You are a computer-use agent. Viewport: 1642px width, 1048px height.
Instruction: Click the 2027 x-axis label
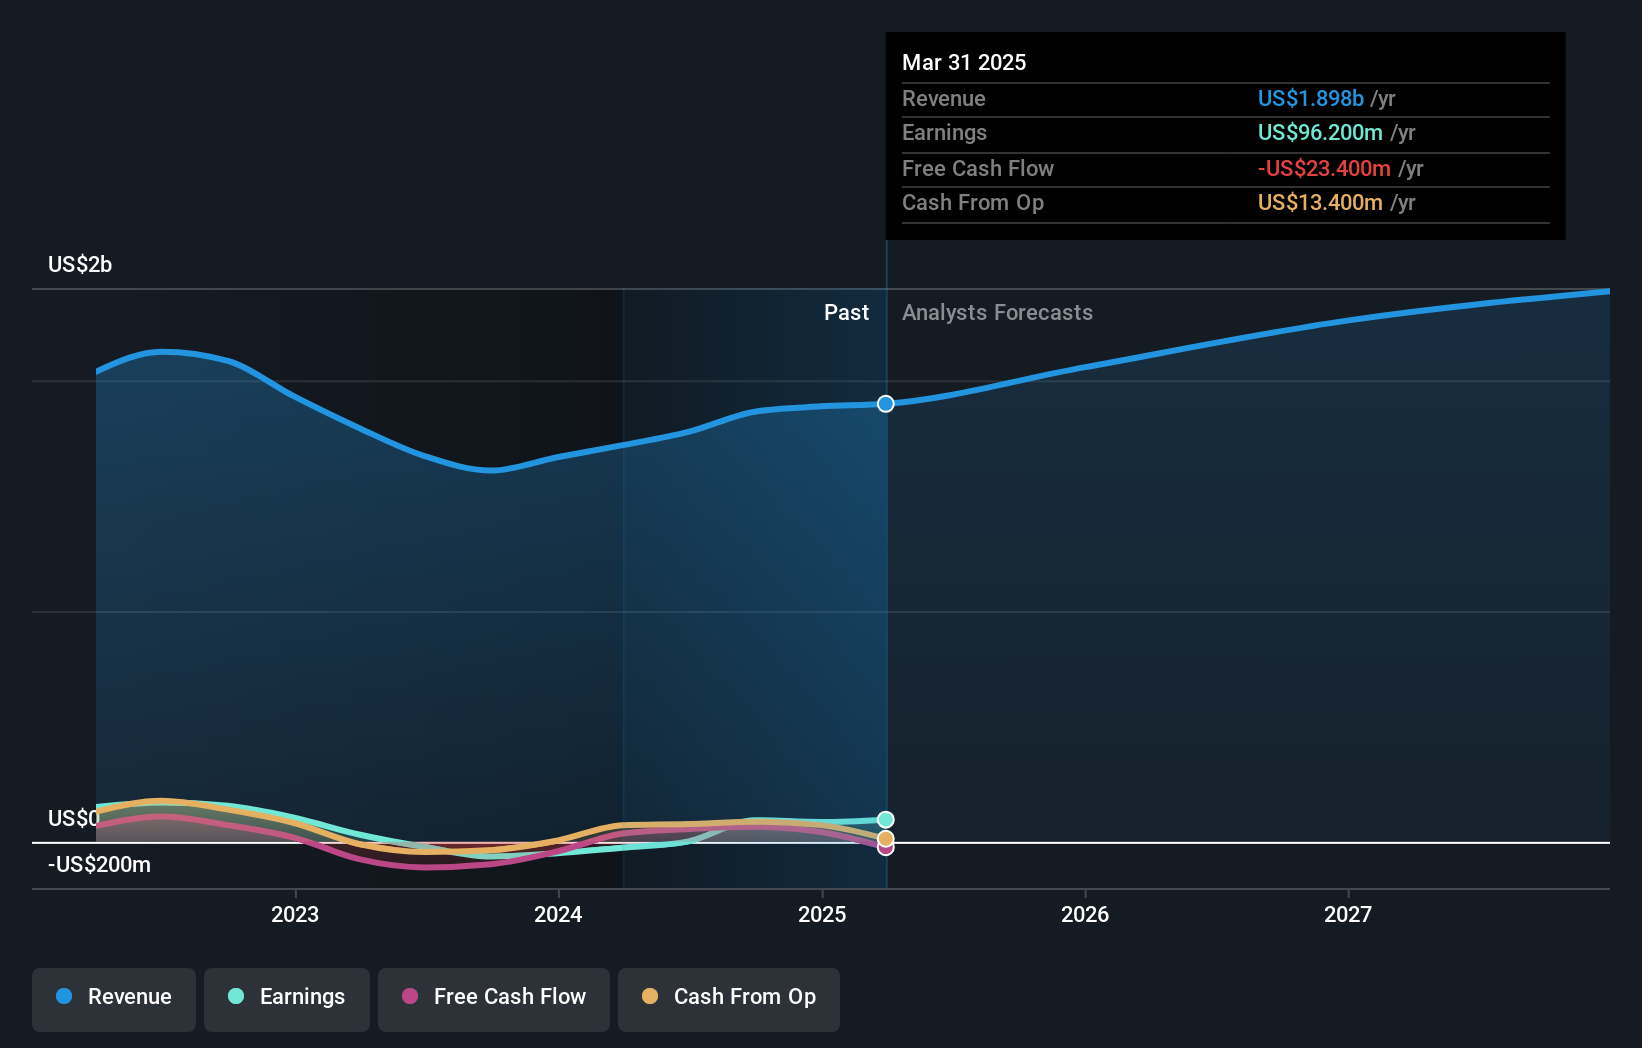[1348, 914]
